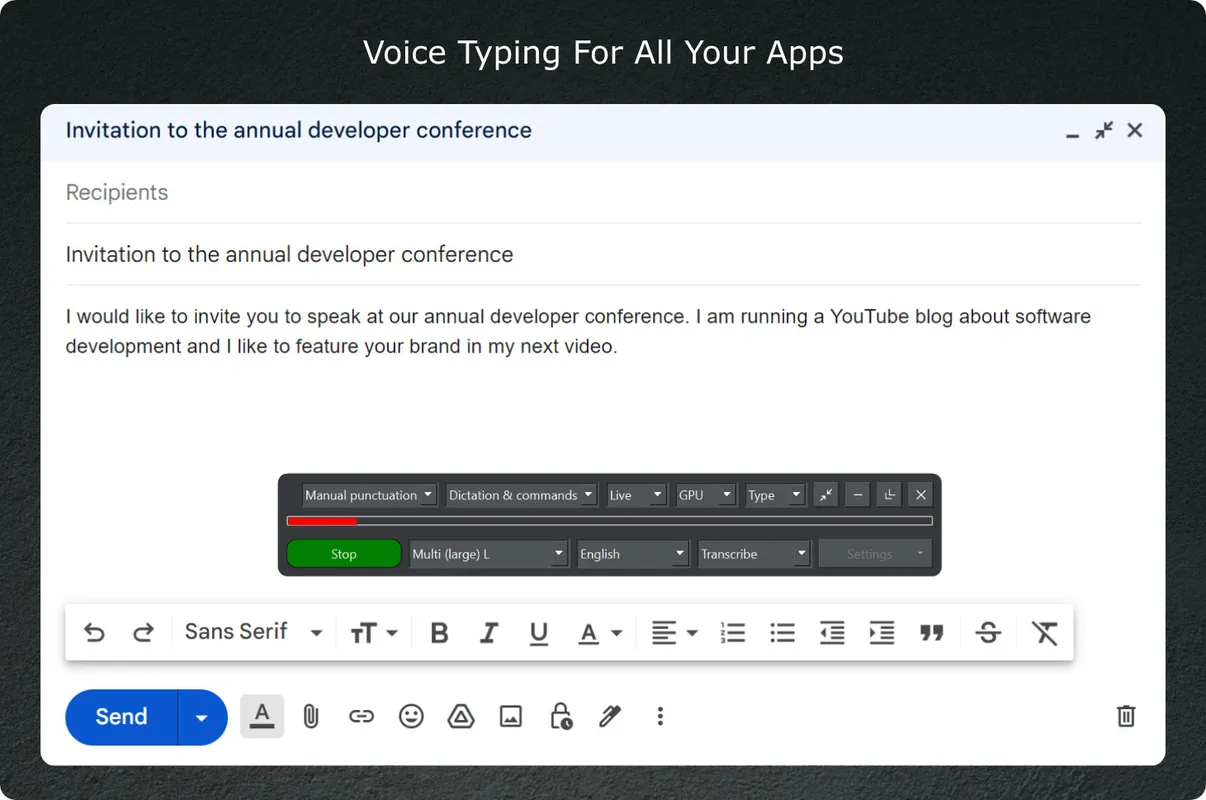Click the Recipients input field
Image resolution: width=1206 pixels, height=800 pixels.
click(x=600, y=192)
